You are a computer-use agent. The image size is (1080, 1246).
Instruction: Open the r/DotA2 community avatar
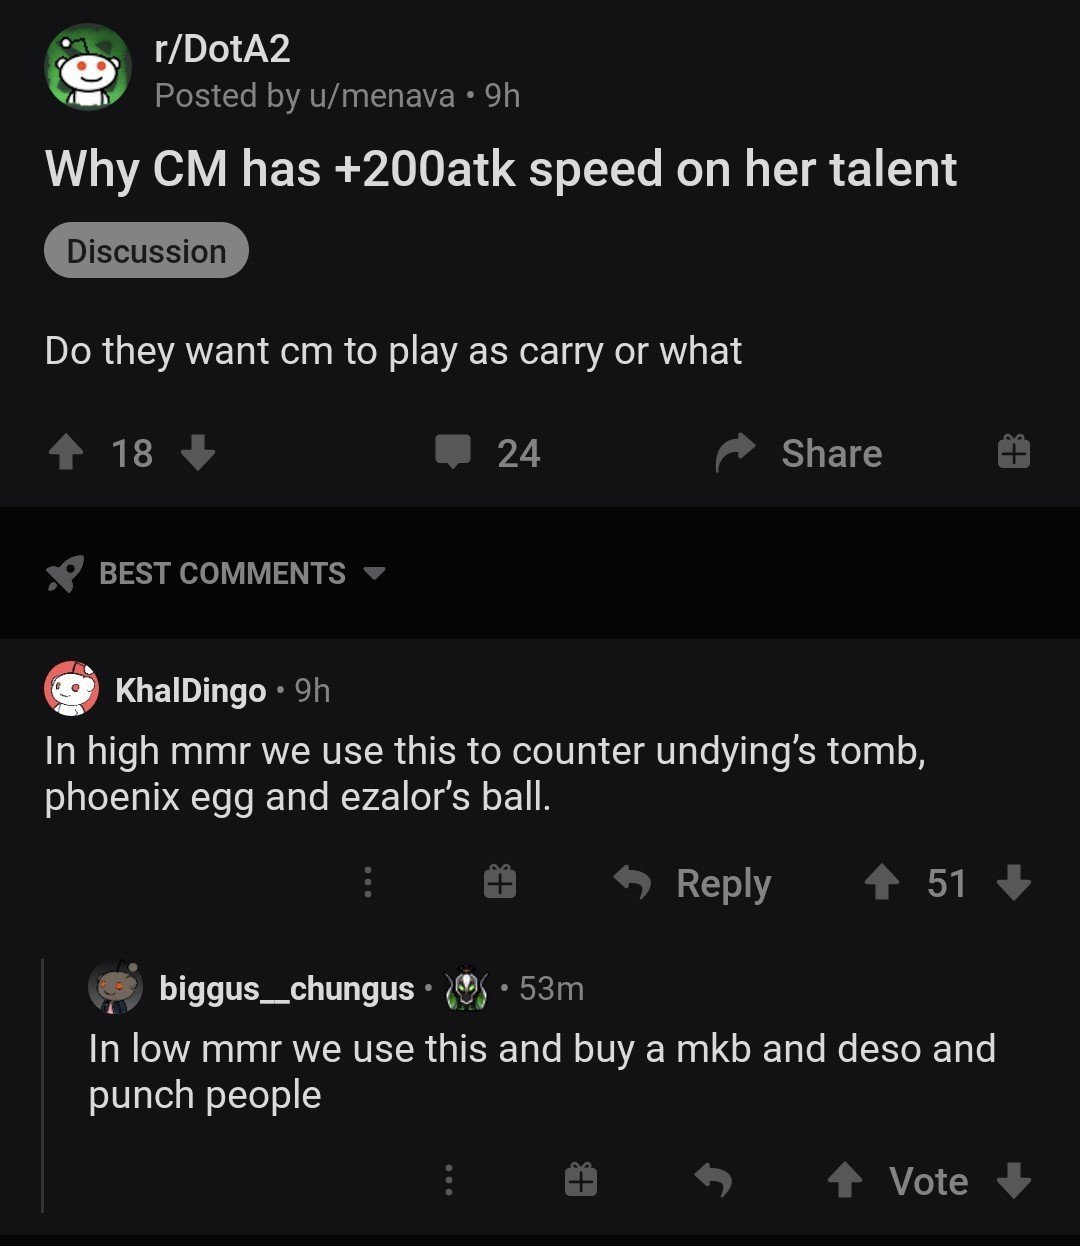pos(89,67)
